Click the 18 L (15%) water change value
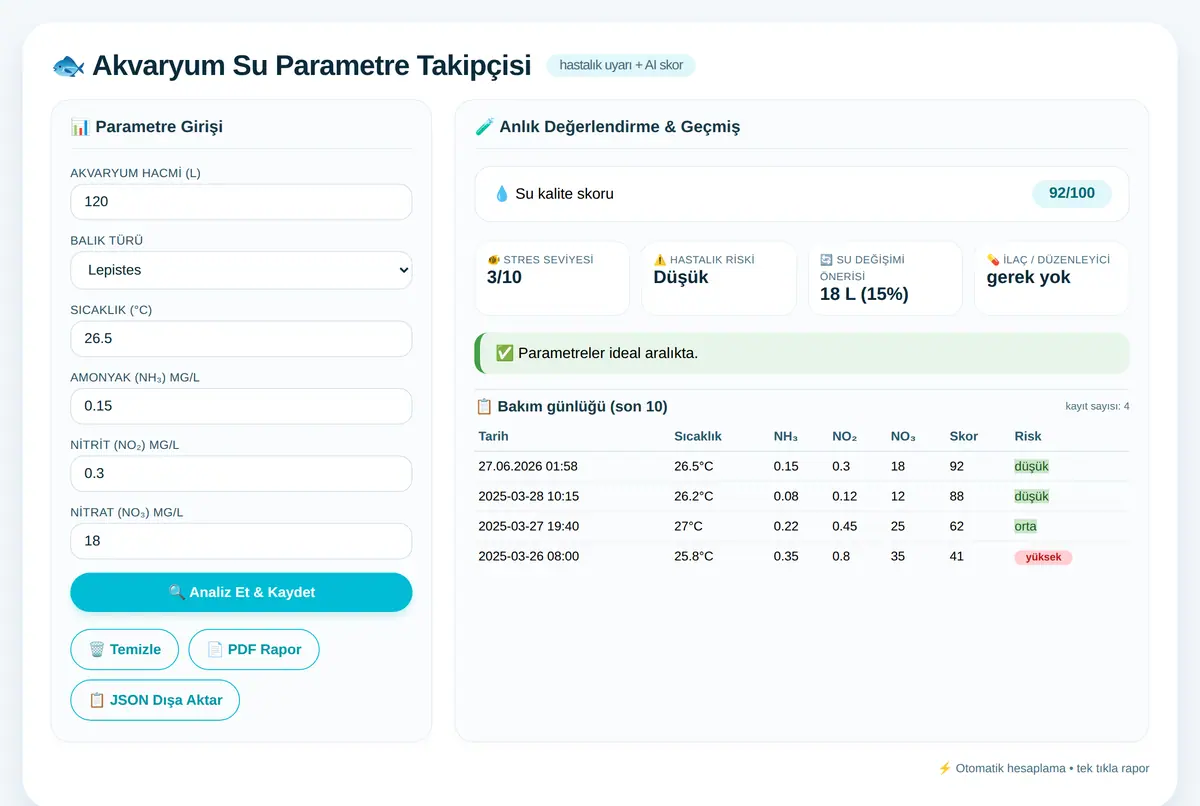The height and width of the screenshot is (806, 1200). point(864,294)
